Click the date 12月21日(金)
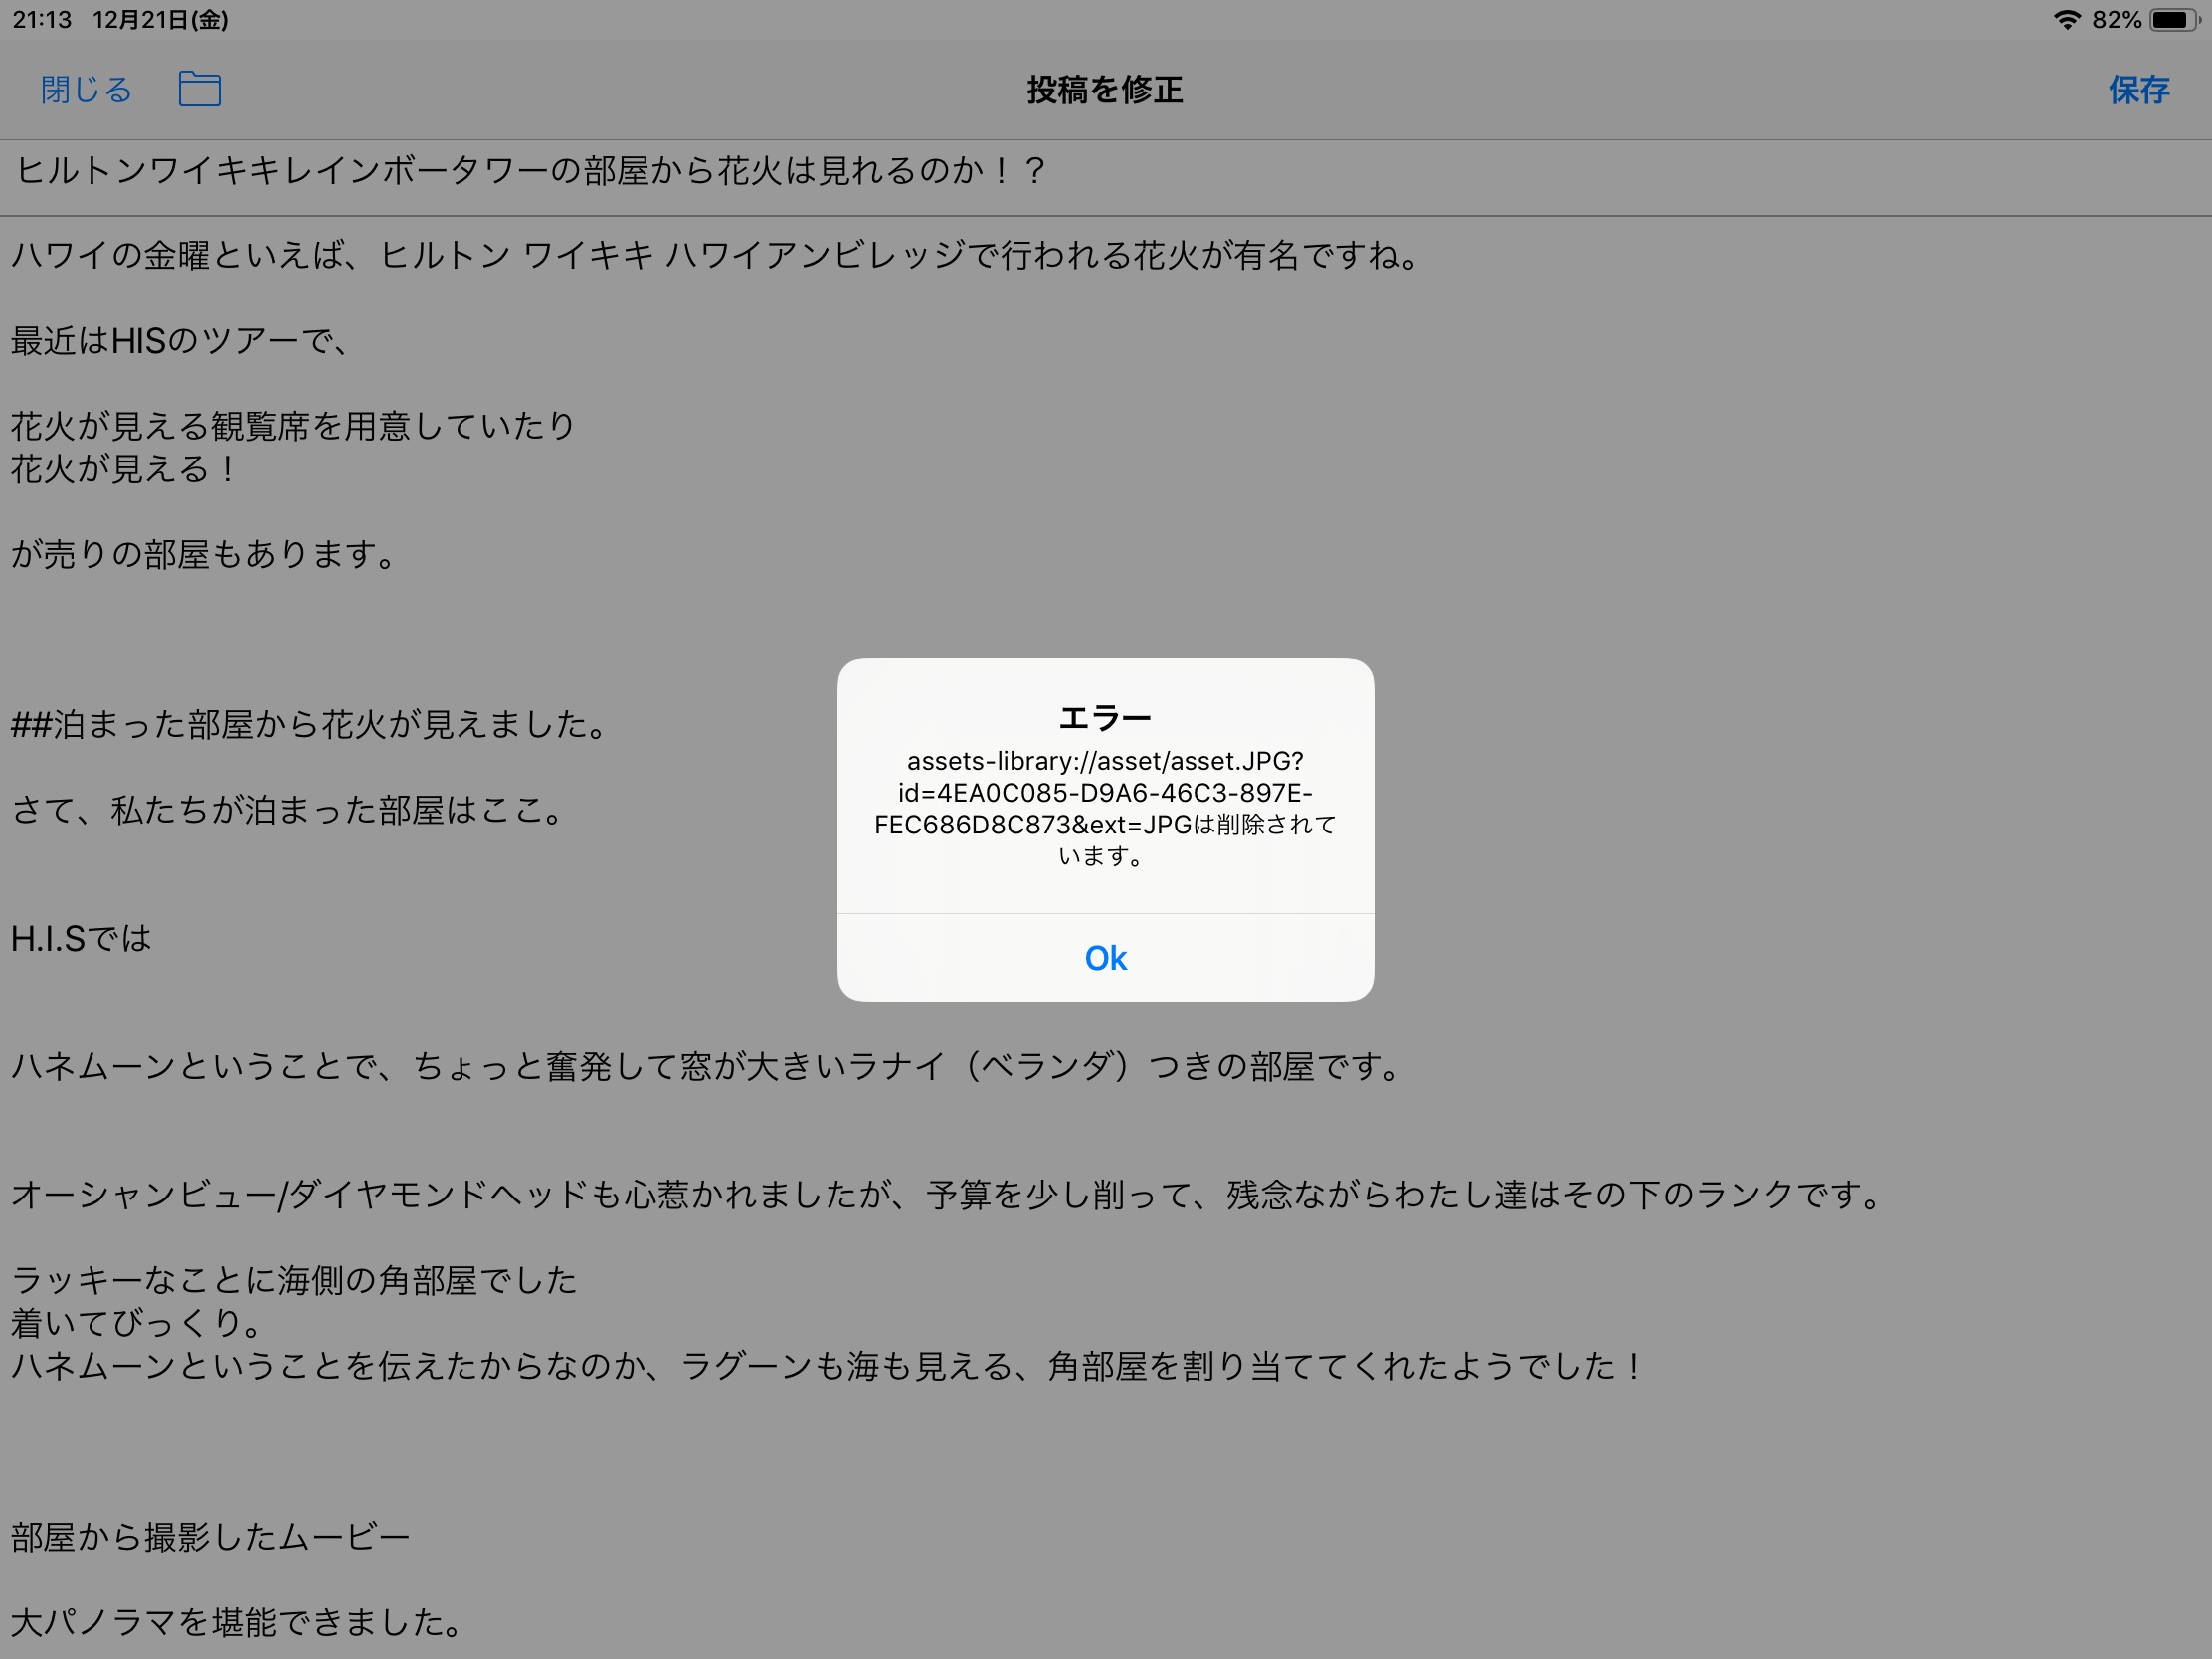Viewport: 2212px width, 1659px height. tap(161, 19)
